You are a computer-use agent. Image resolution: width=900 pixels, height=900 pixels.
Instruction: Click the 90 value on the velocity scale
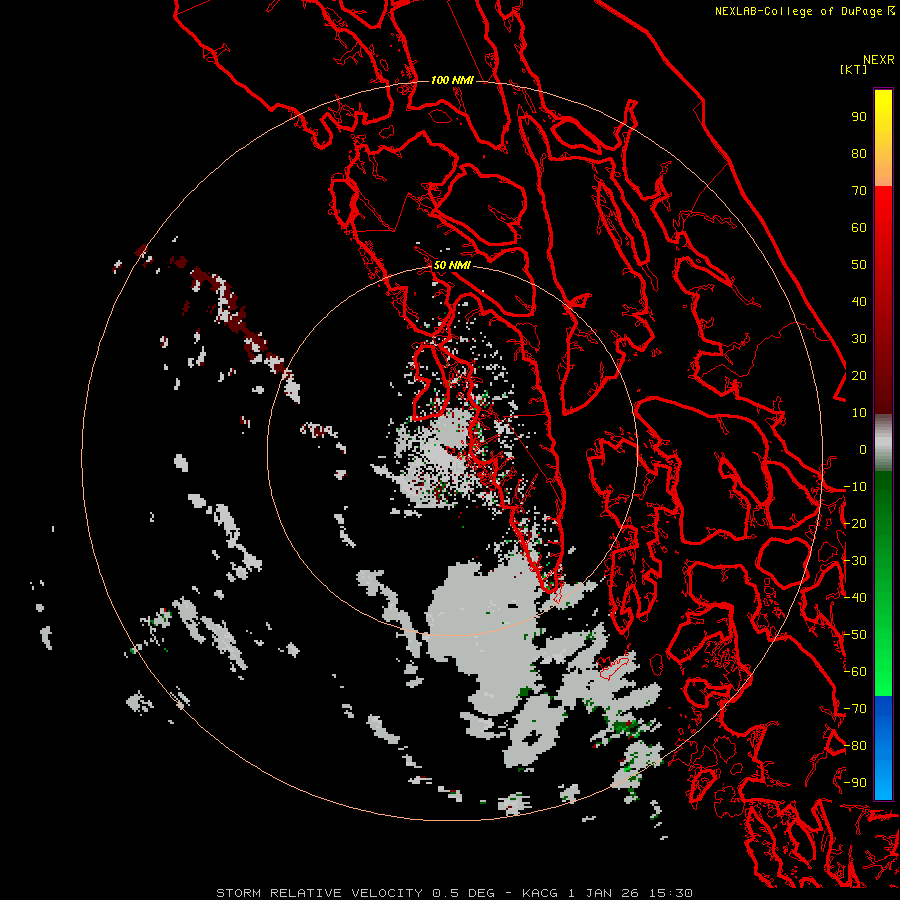click(x=859, y=117)
